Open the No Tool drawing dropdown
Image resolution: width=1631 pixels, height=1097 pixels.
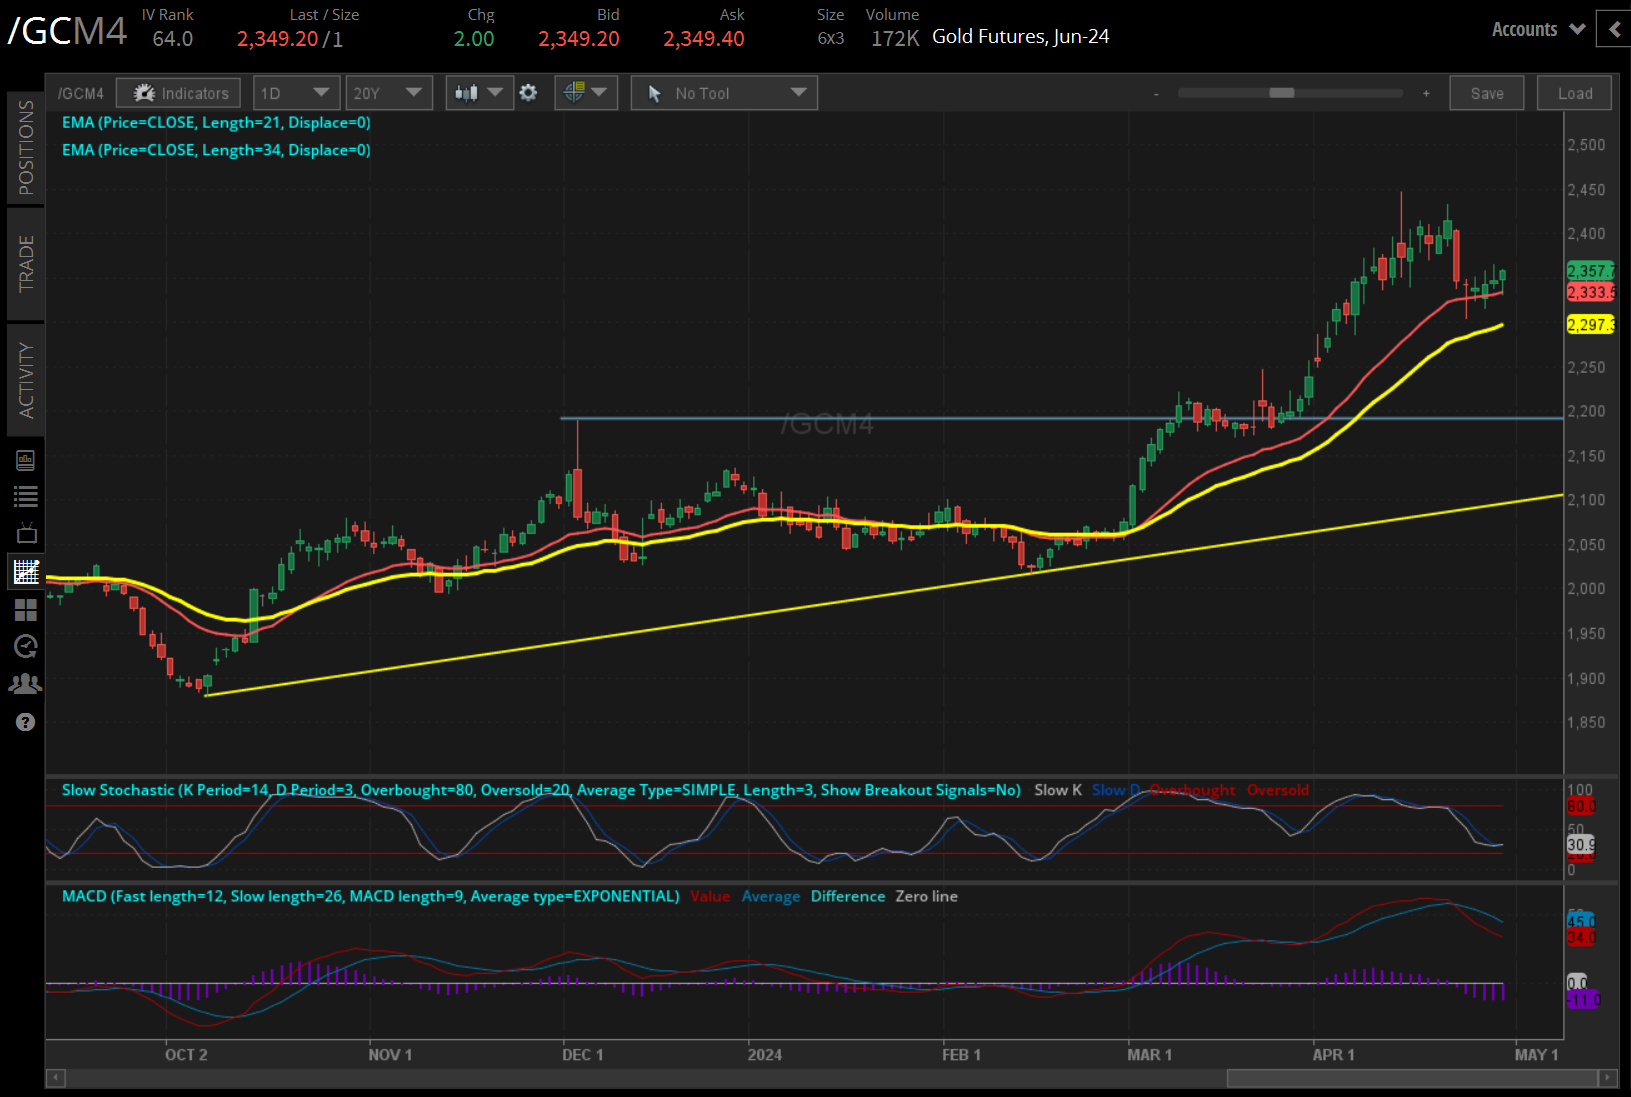(723, 93)
